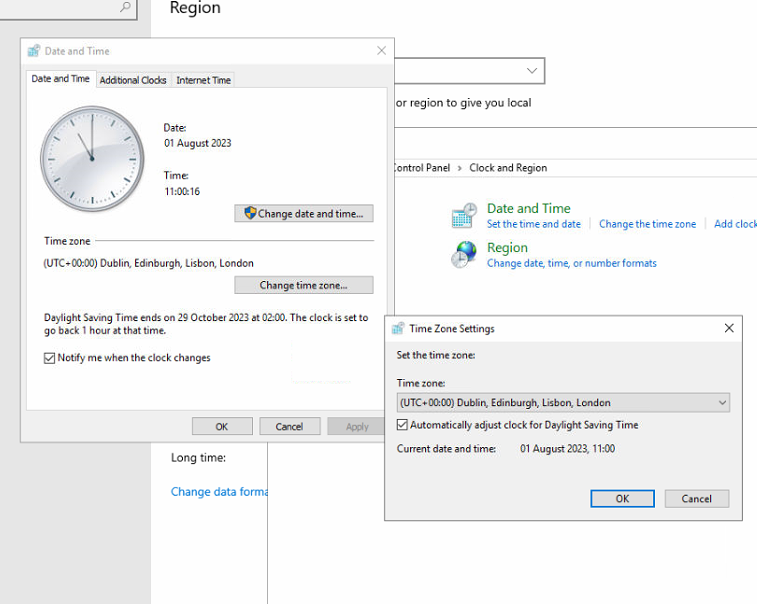Screen dimensions: 757x604
Task: Uncheck Automatically adjust clock for Daylight Saving Time
Action: tap(403, 425)
